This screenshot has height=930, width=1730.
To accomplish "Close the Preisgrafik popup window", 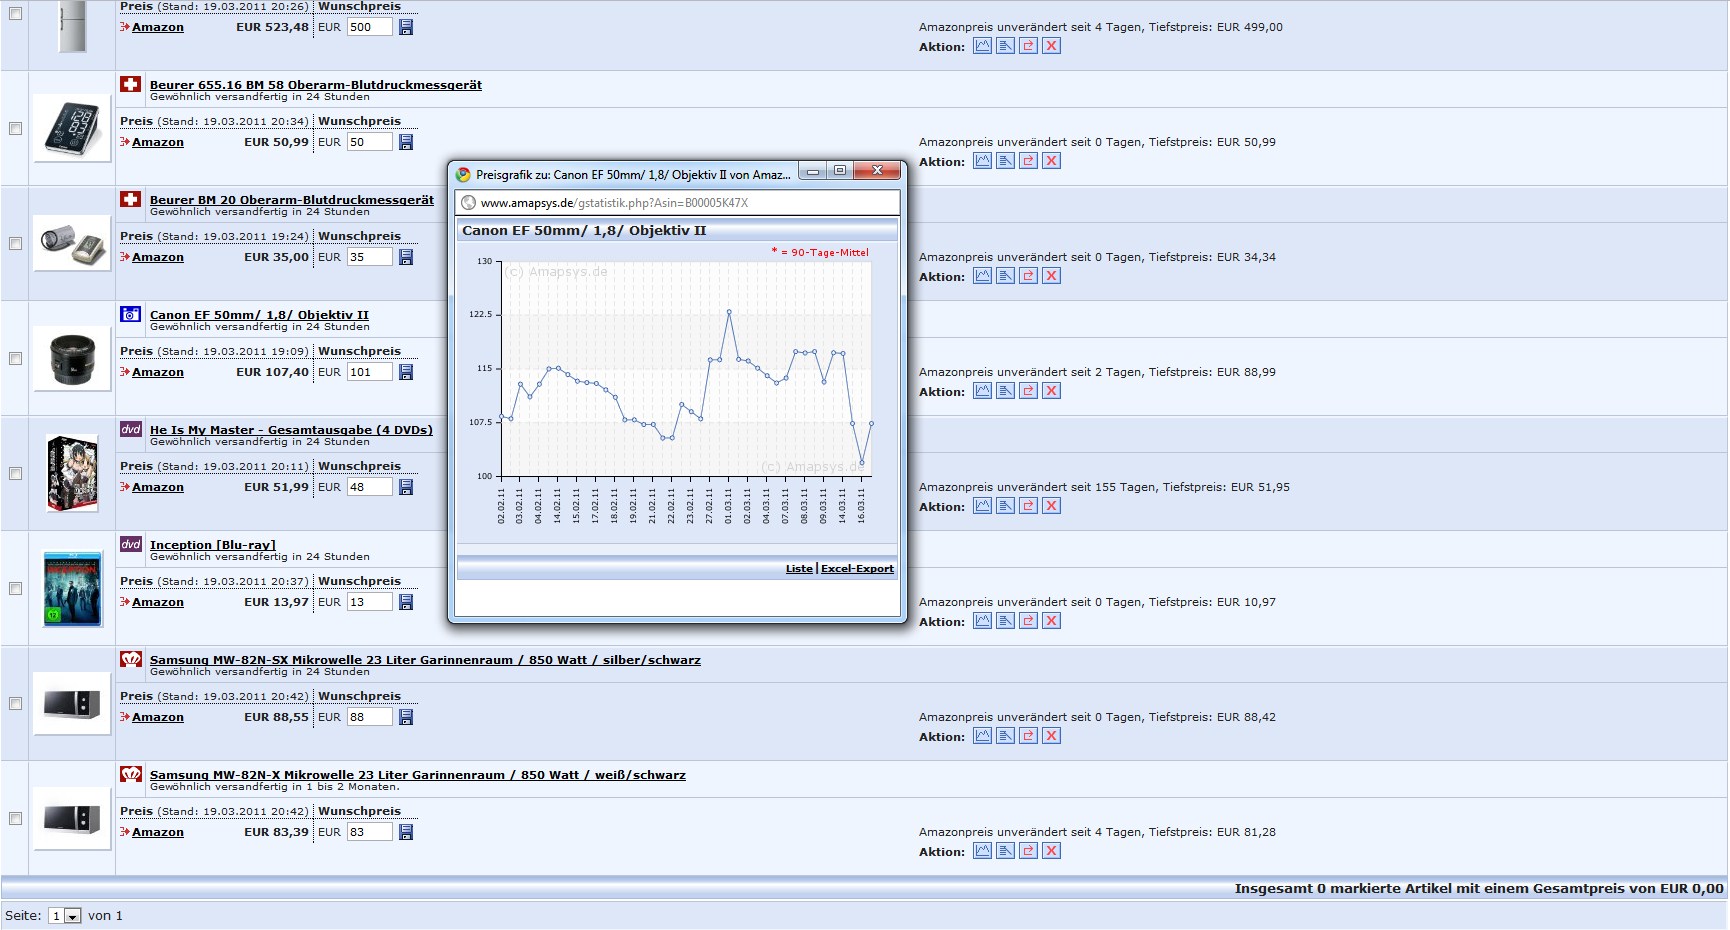I will (x=877, y=171).
